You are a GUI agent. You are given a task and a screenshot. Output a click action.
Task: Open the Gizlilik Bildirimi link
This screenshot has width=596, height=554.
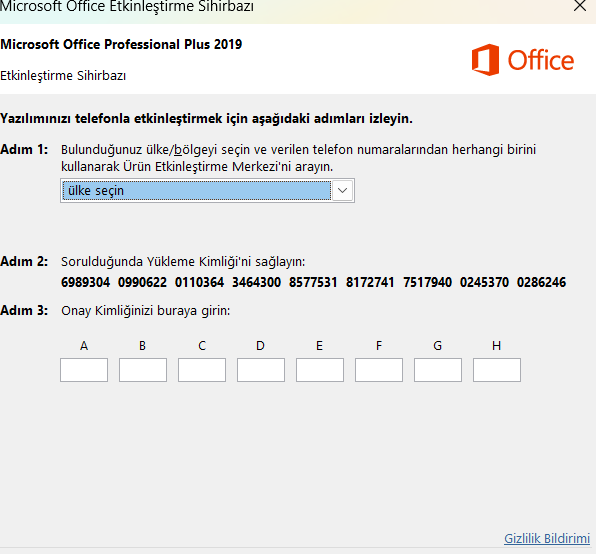[x=547, y=538]
